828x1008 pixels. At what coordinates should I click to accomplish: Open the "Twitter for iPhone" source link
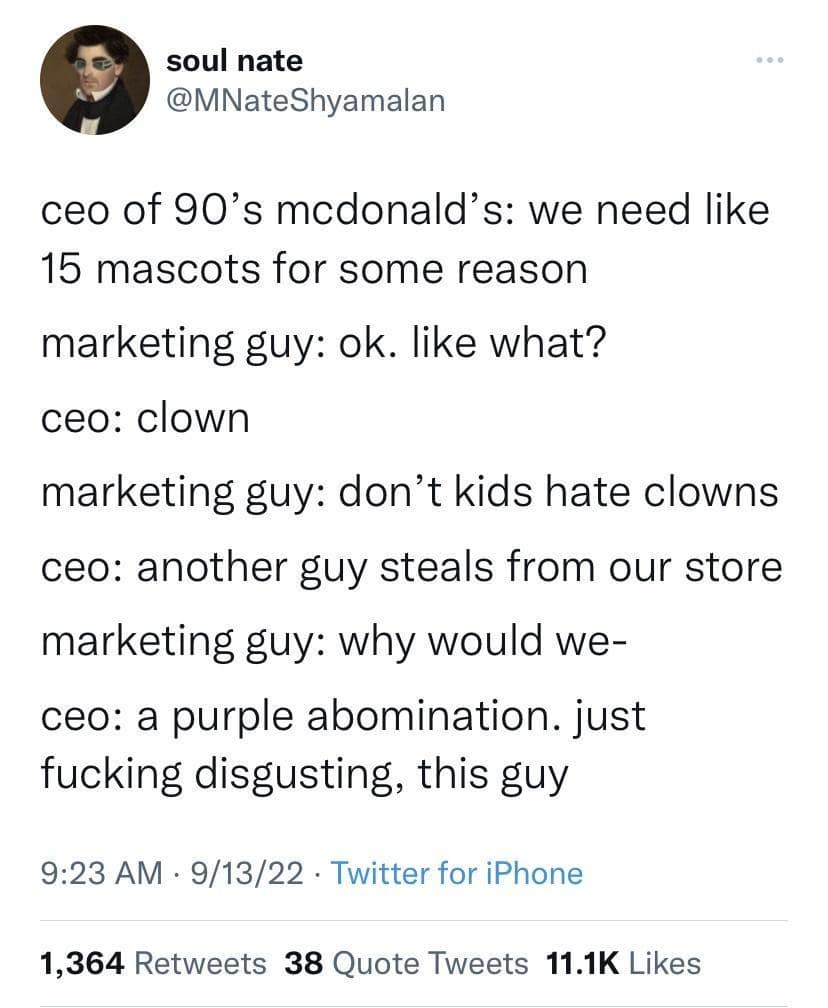456,873
